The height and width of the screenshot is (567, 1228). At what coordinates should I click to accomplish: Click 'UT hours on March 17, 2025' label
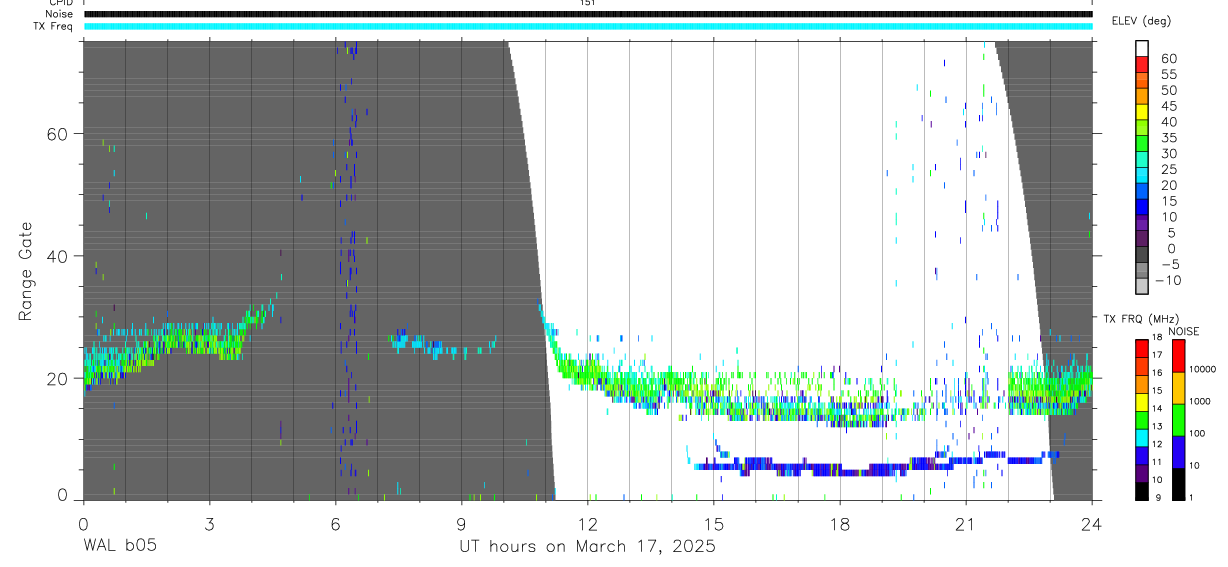587,546
